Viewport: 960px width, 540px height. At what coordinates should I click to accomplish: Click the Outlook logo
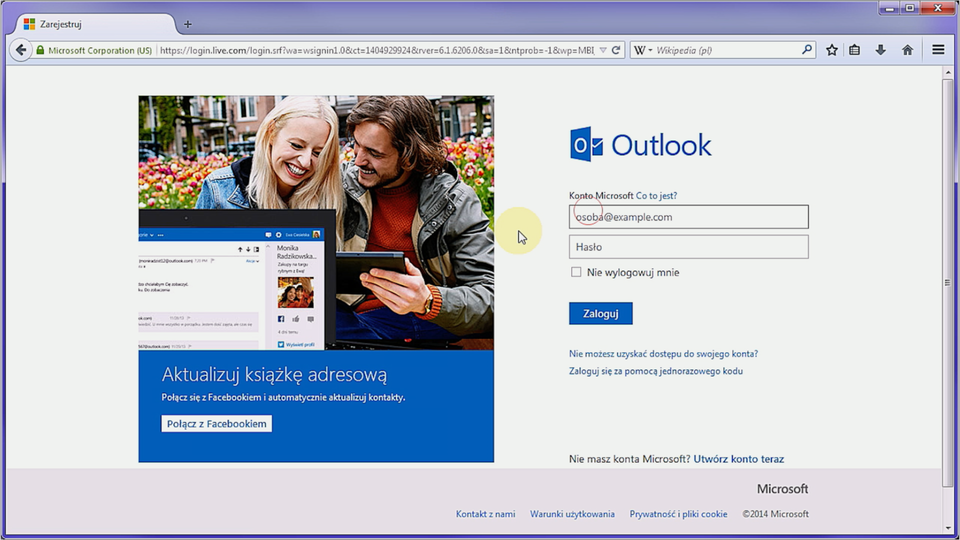[x=640, y=145]
